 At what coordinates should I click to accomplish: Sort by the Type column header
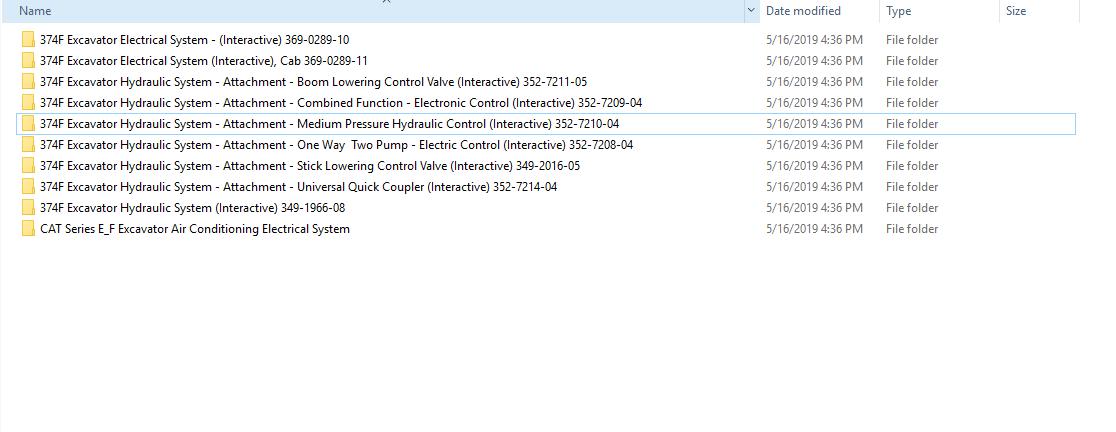tap(939, 11)
